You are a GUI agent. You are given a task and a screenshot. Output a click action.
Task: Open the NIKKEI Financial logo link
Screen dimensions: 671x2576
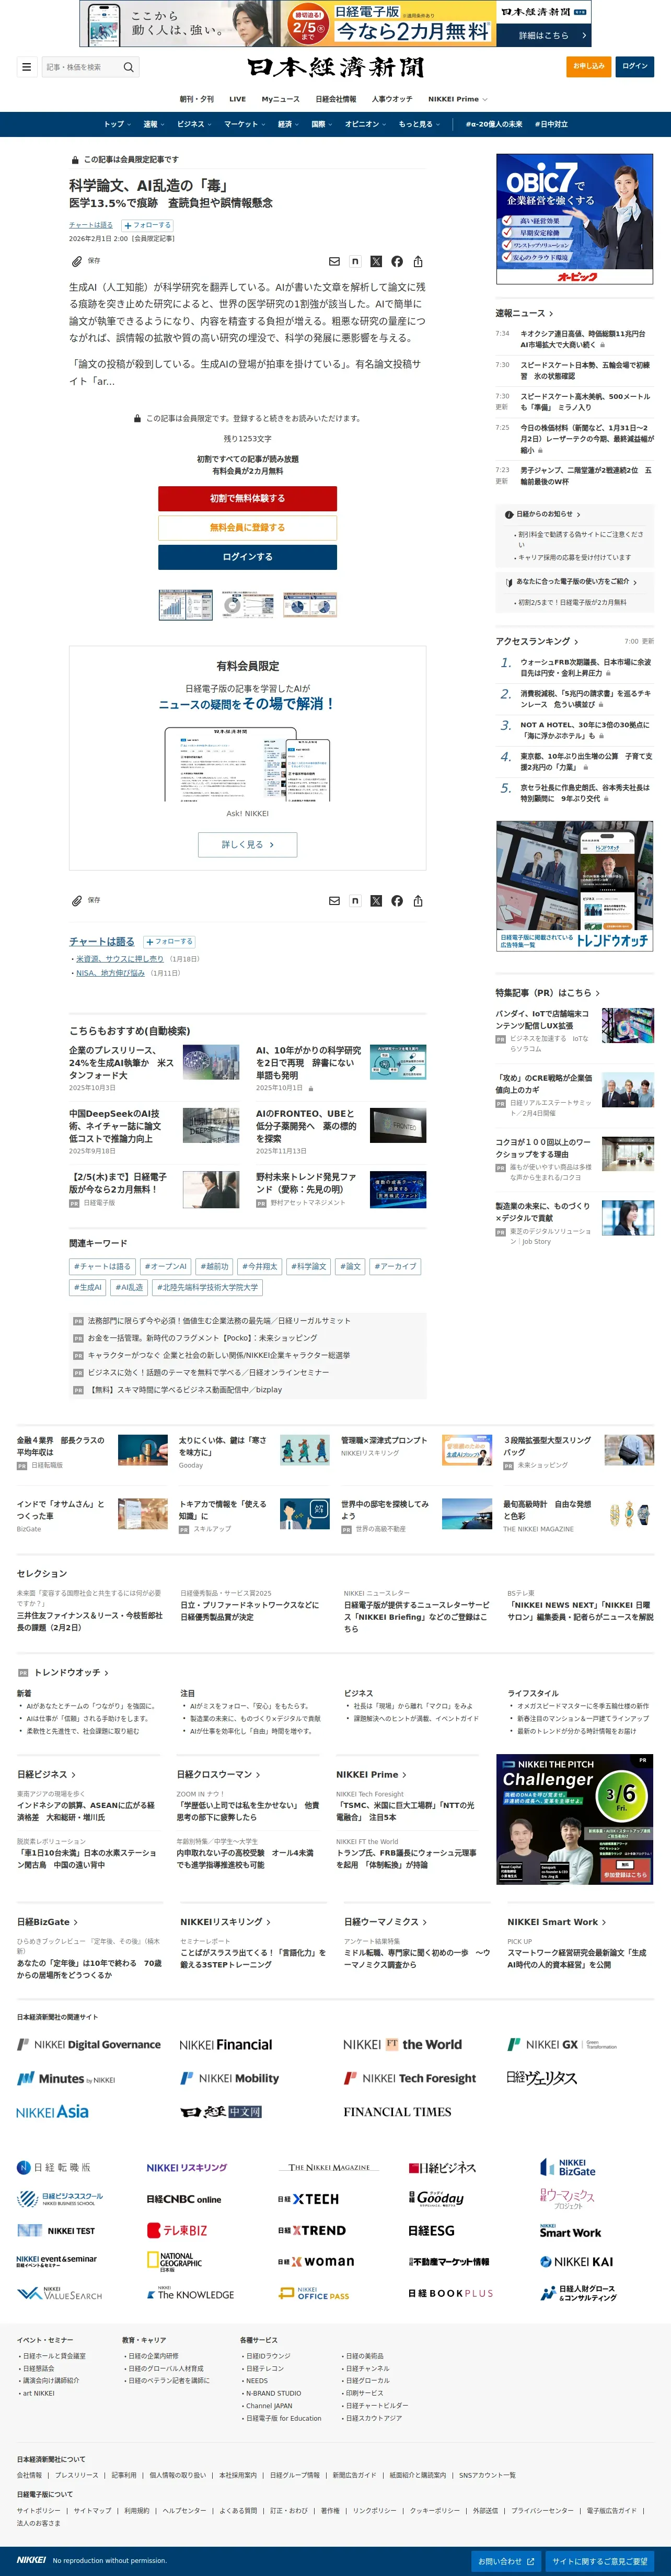225,2044
